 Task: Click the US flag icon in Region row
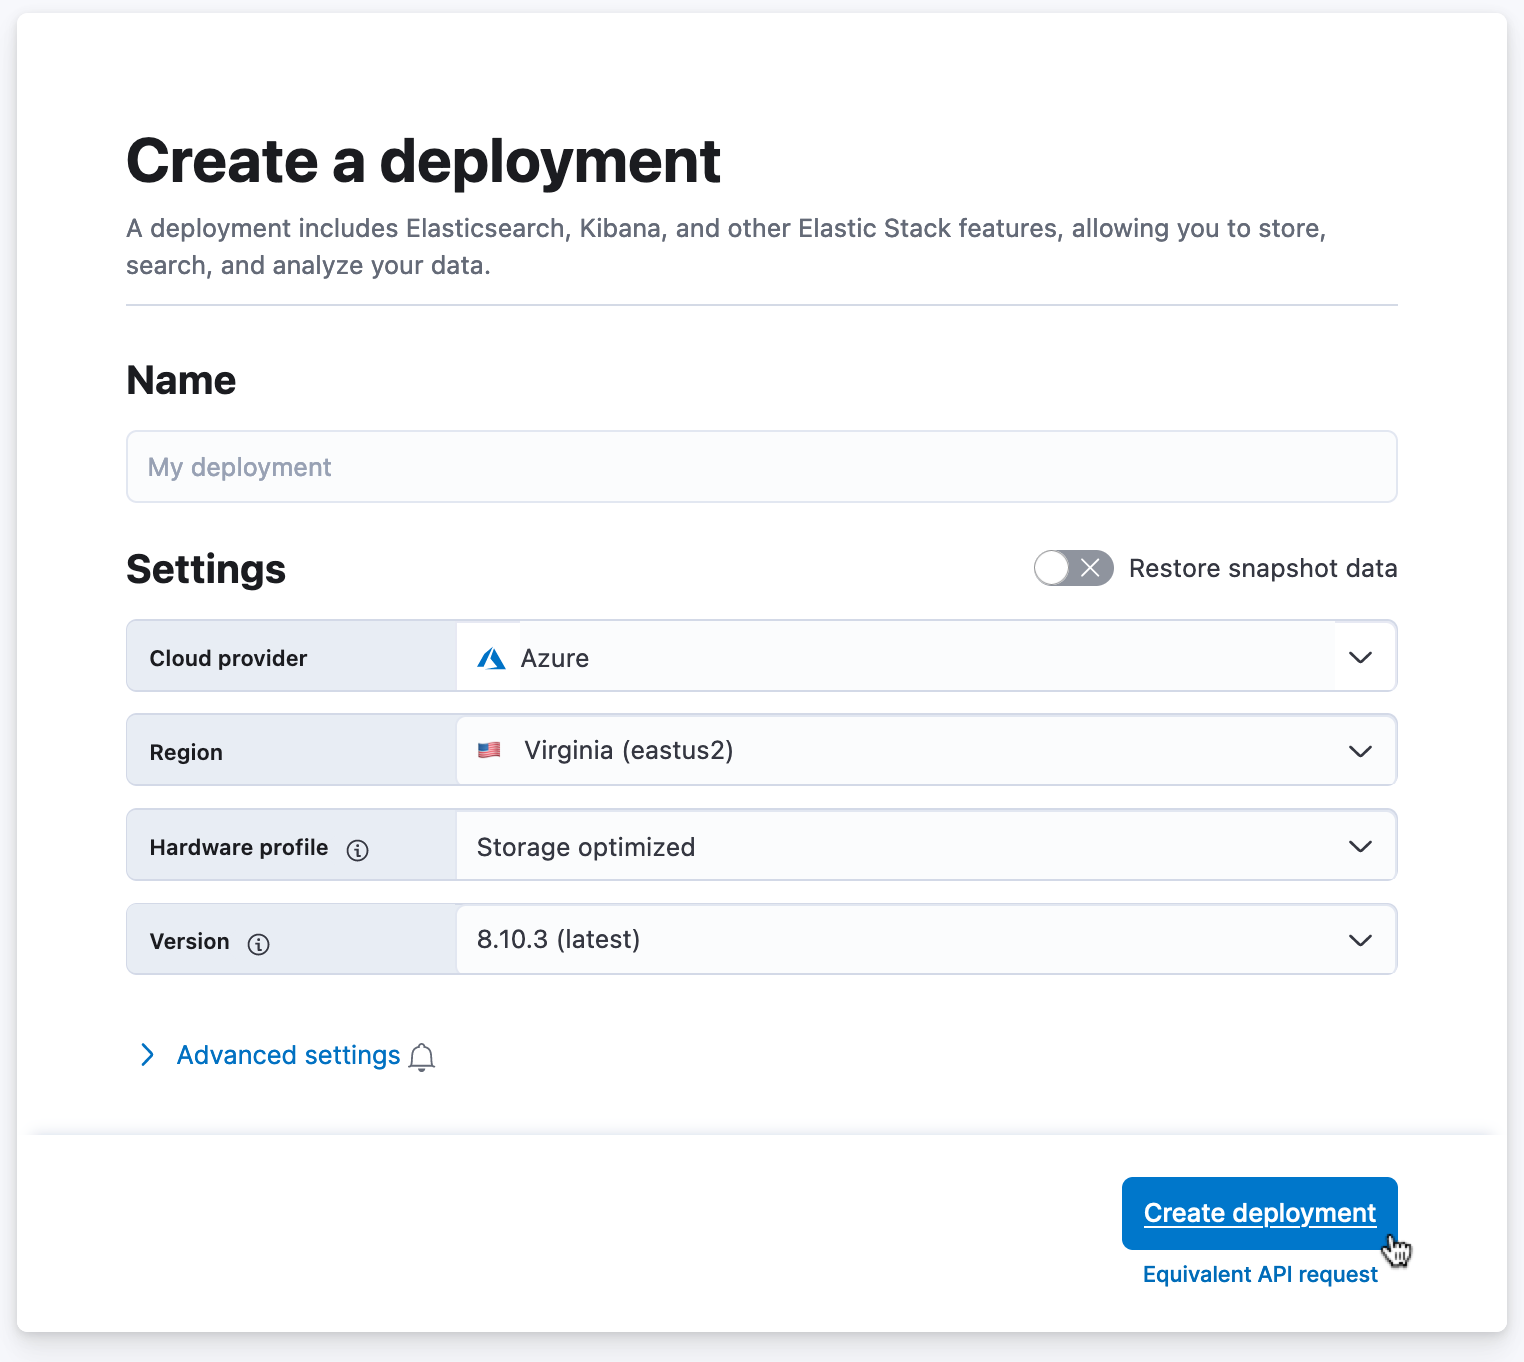point(490,750)
